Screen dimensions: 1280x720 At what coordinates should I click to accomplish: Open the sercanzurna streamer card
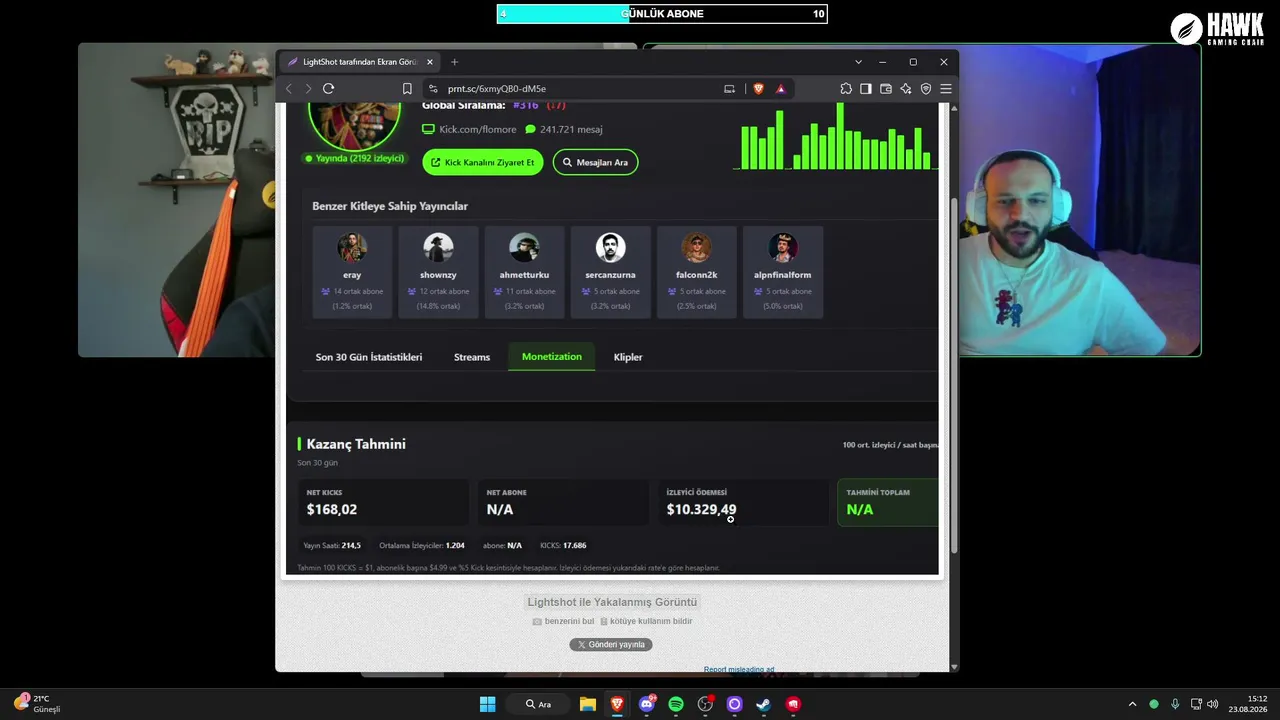pyautogui.click(x=610, y=272)
